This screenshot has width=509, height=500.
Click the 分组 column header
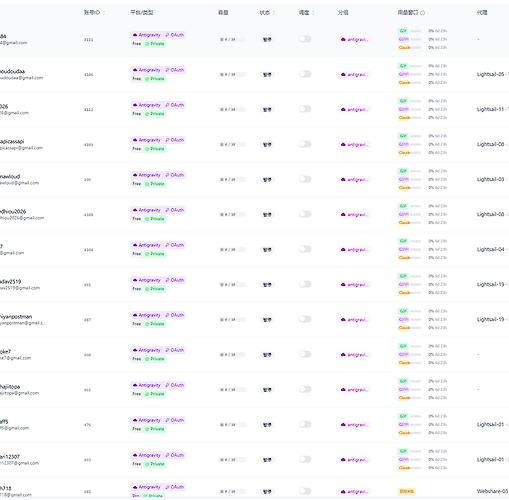(343, 13)
